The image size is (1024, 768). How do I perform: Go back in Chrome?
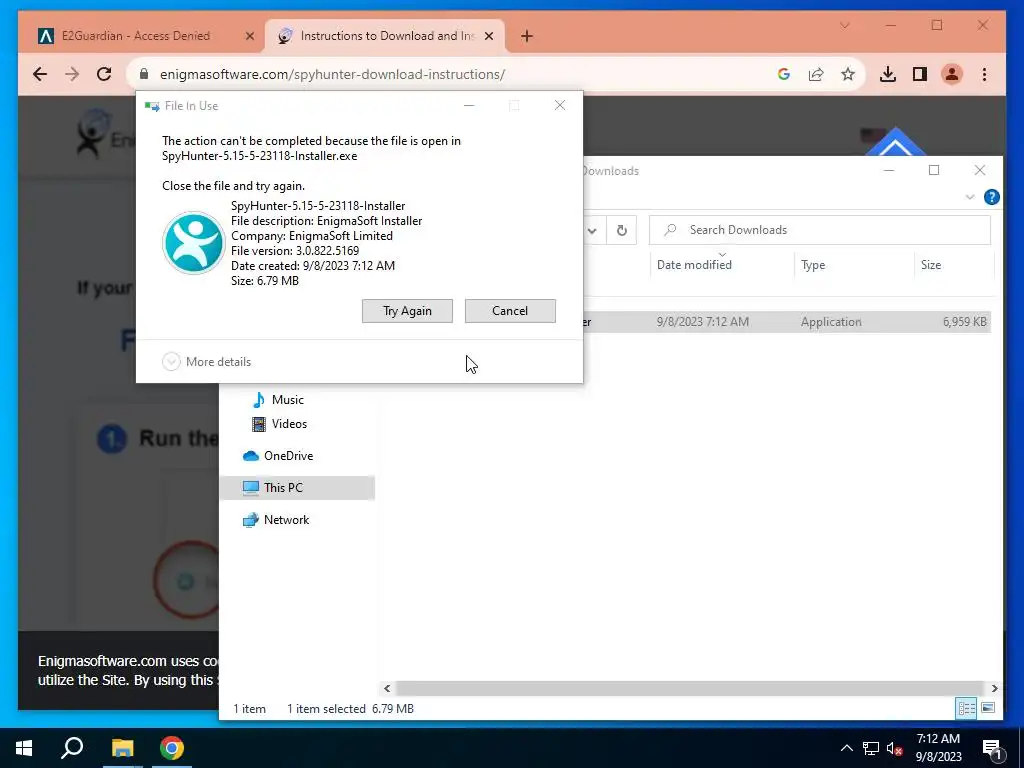click(40, 74)
